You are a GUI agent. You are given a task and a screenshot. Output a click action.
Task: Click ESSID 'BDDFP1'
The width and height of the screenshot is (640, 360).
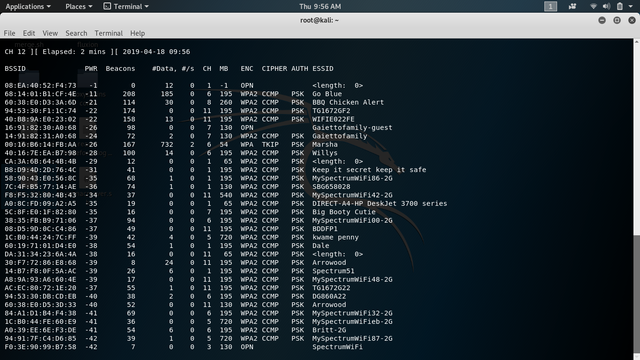click(x=325, y=229)
